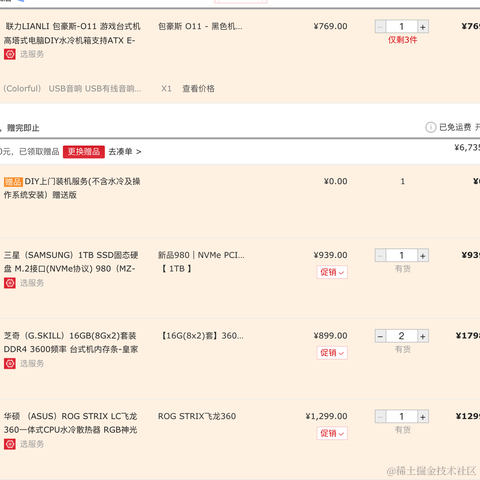Open the 三星 SAMSUNG 1TB SSD product title

pyautogui.click(x=71, y=262)
